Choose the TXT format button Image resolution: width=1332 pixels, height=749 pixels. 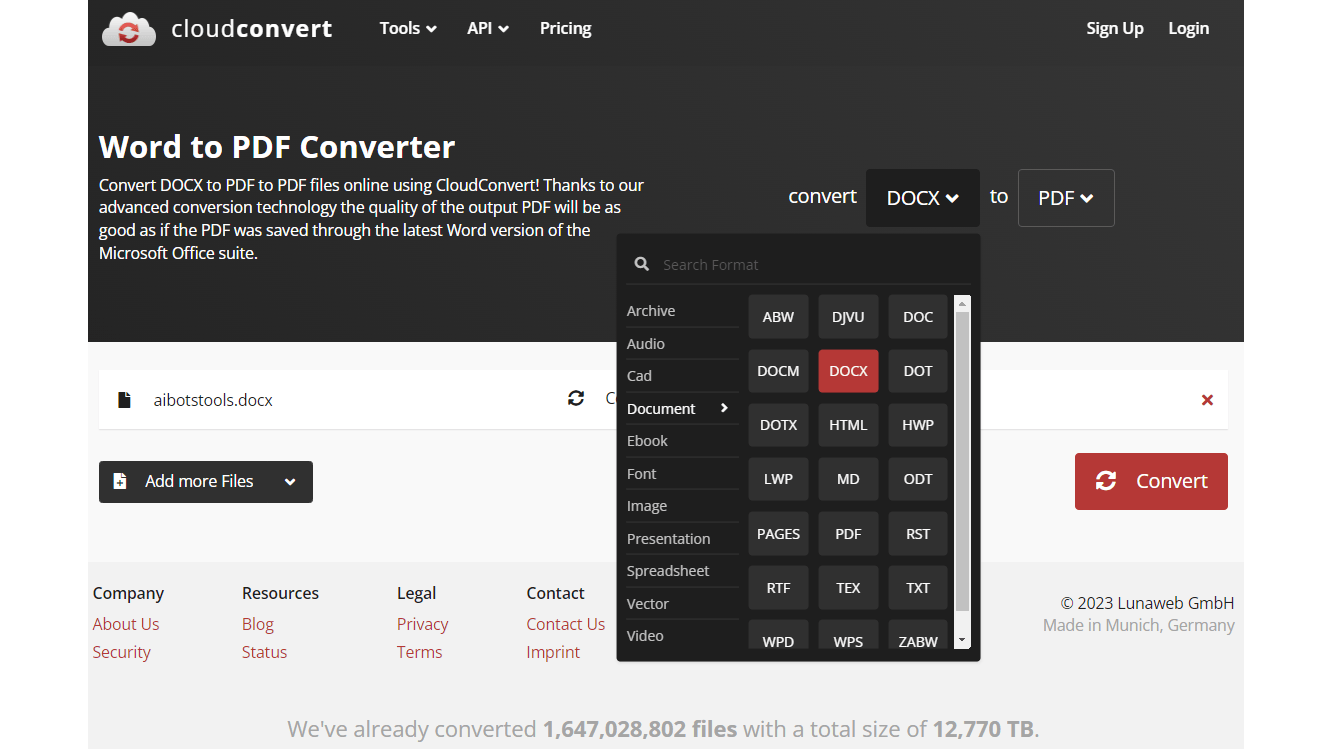918,588
